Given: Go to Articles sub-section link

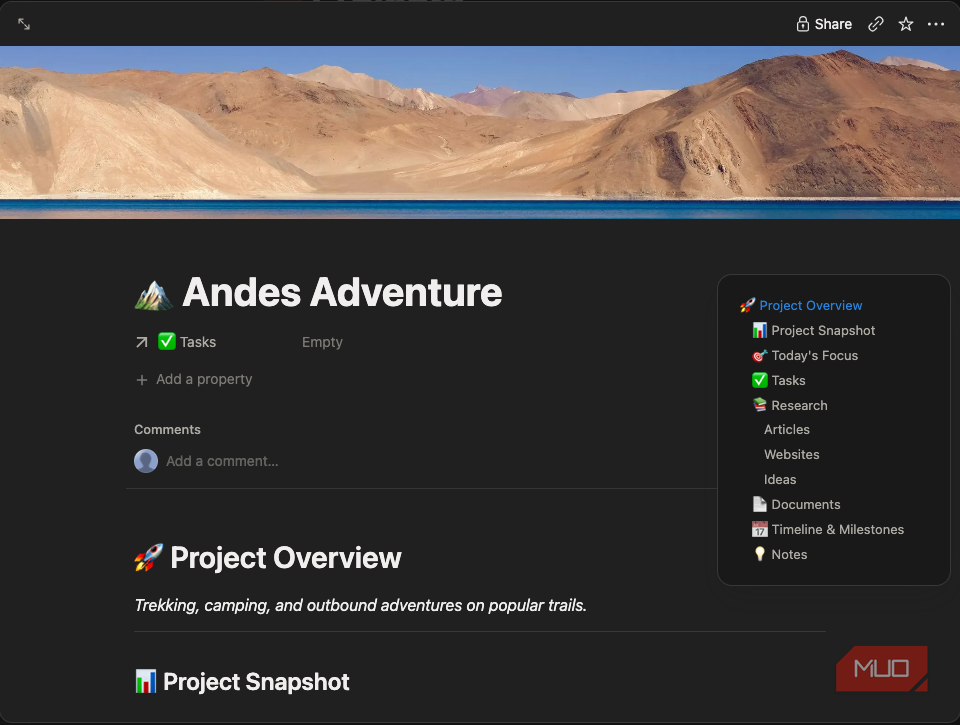Looking at the screenshot, I should click(x=787, y=429).
